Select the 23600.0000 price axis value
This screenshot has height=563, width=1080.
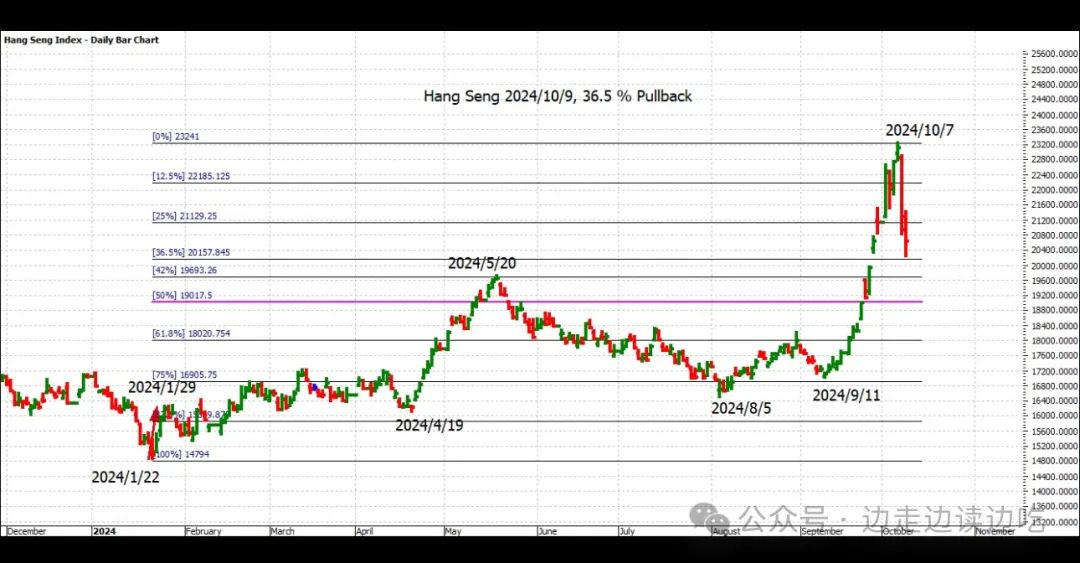click(1055, 130)
